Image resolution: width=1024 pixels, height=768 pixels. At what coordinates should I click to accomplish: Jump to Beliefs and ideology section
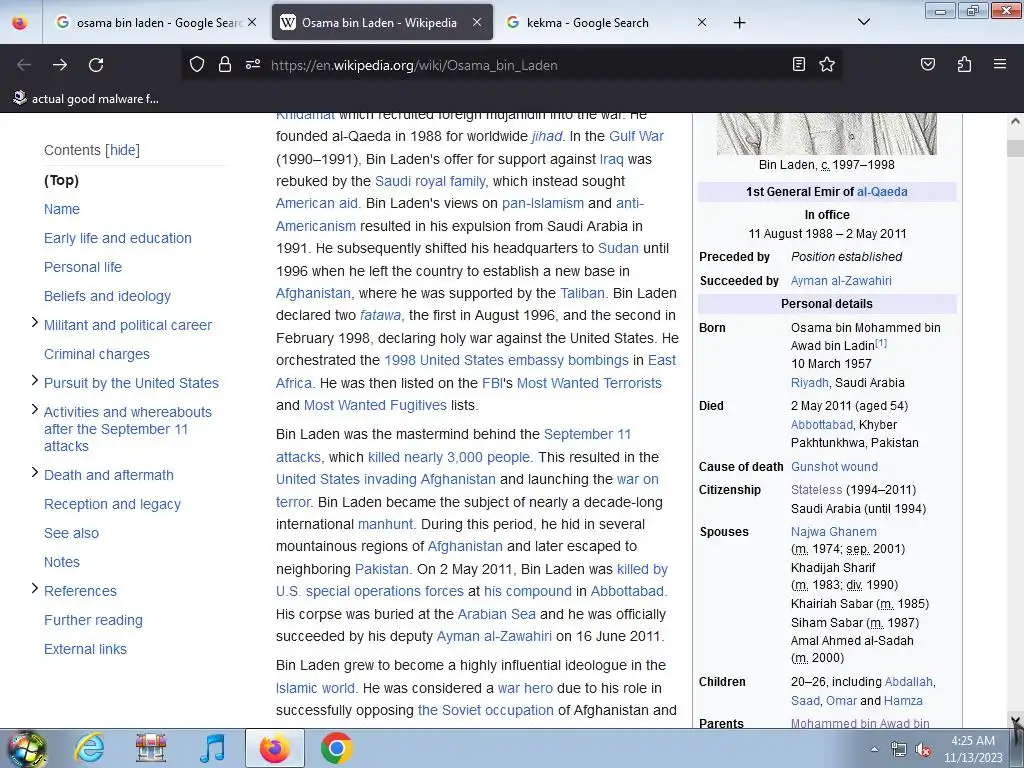tap(107, 296)
